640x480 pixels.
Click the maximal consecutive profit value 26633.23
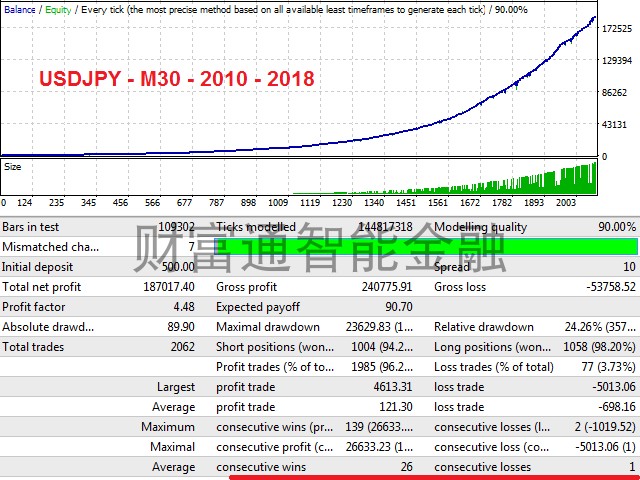(379, 447)
